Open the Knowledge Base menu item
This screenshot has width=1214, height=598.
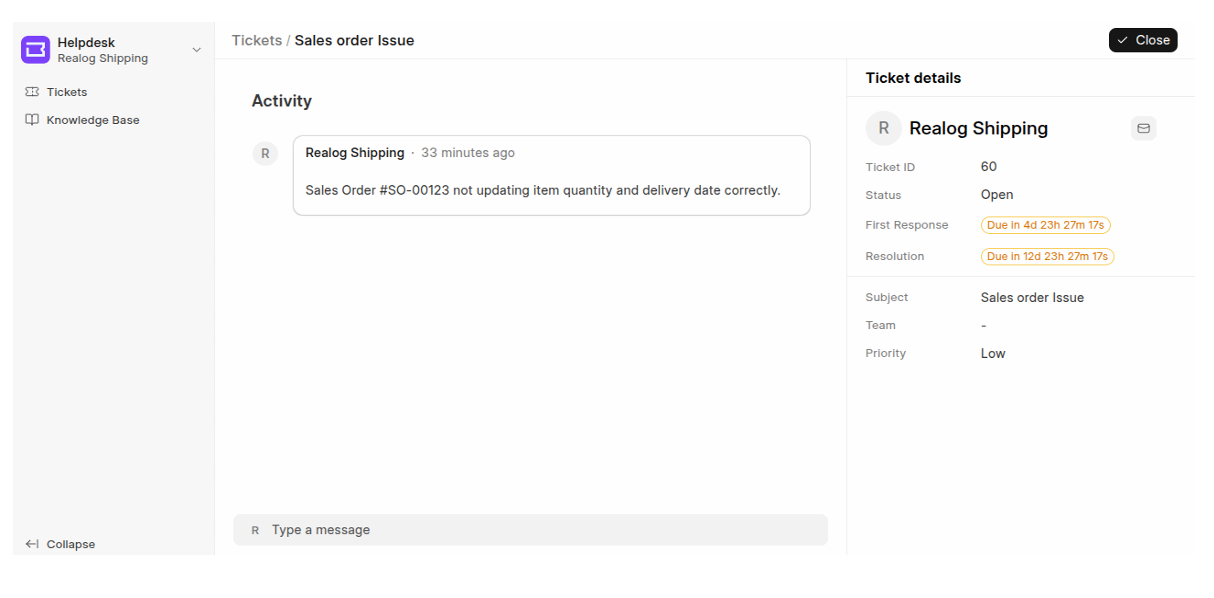(x=93, y=120)
